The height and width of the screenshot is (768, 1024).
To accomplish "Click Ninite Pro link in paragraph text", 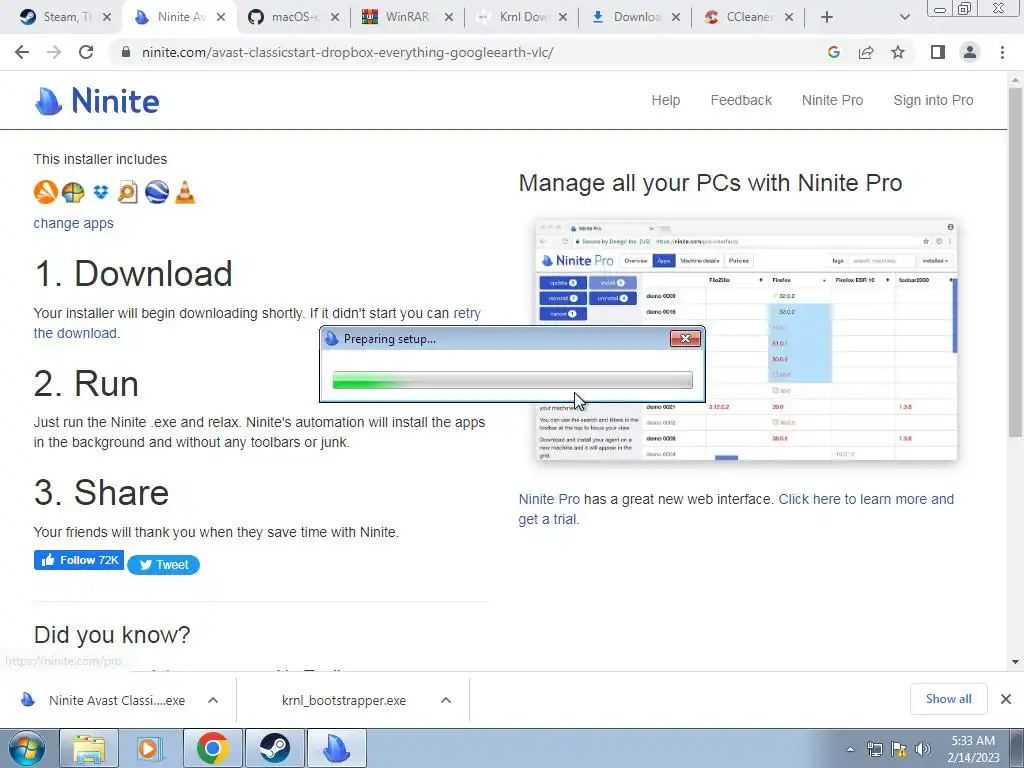I will [x=549, y=499].
